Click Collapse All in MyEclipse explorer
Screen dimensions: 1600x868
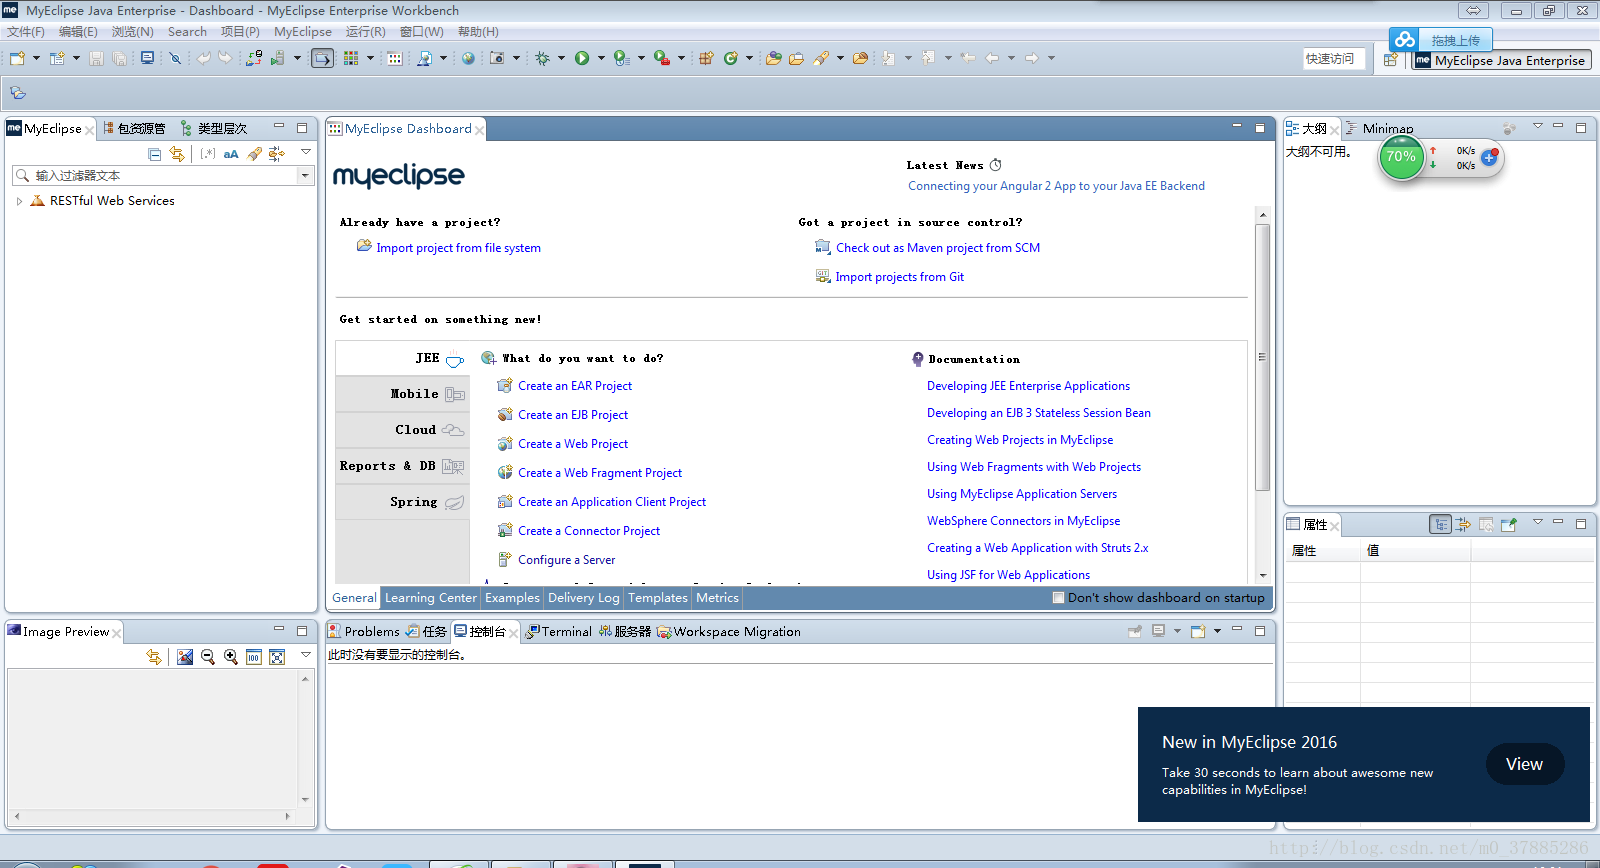[154, 154]
